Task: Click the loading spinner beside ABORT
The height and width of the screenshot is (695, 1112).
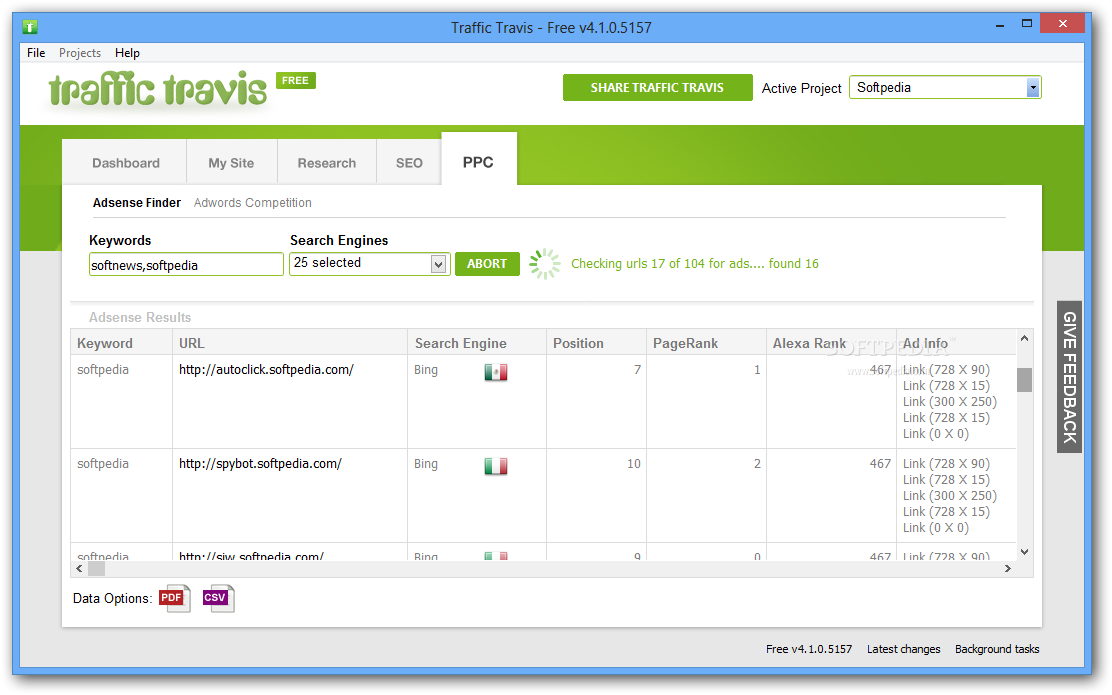Action: 545,264
